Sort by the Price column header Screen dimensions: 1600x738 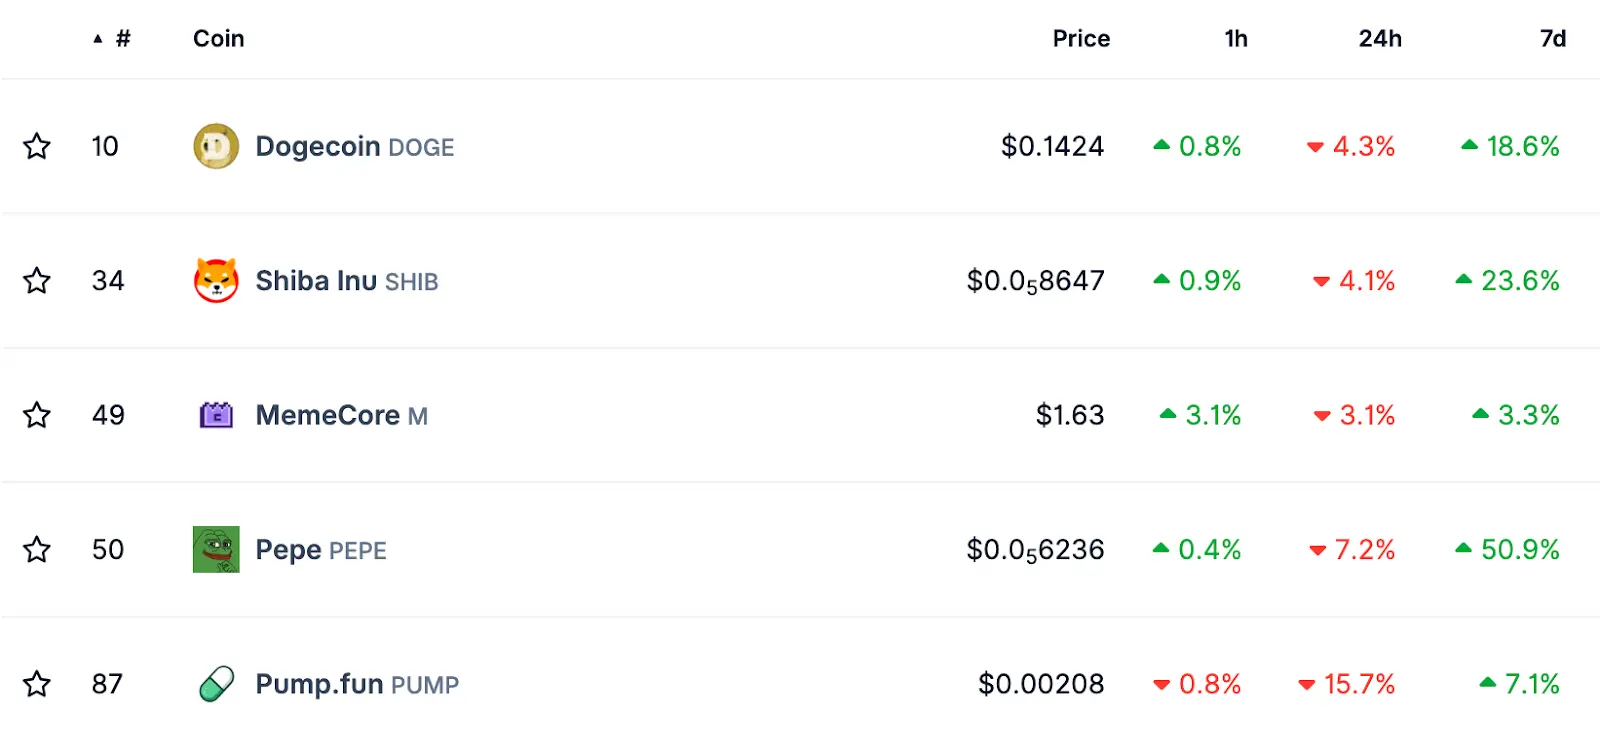[1080, 39]
